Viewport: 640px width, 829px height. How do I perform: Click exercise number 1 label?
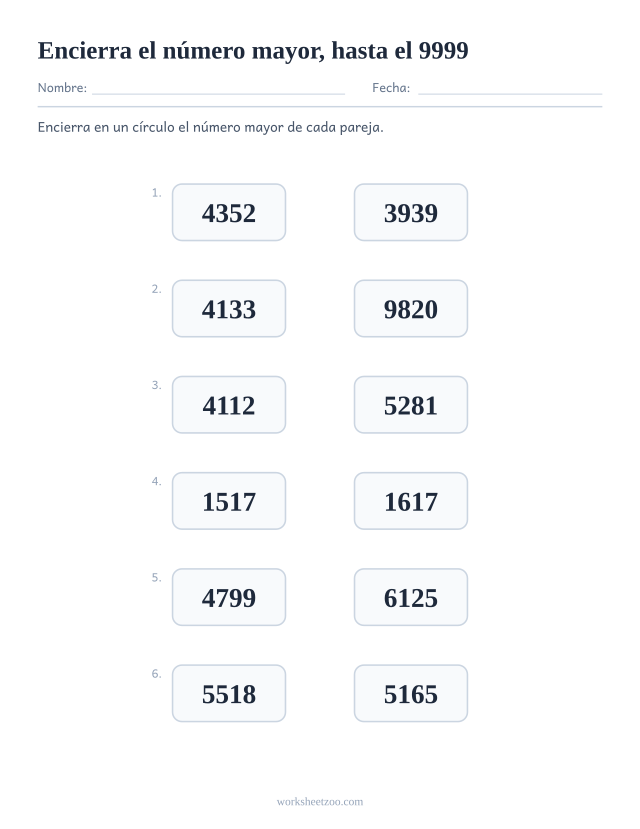pos(156,193)
